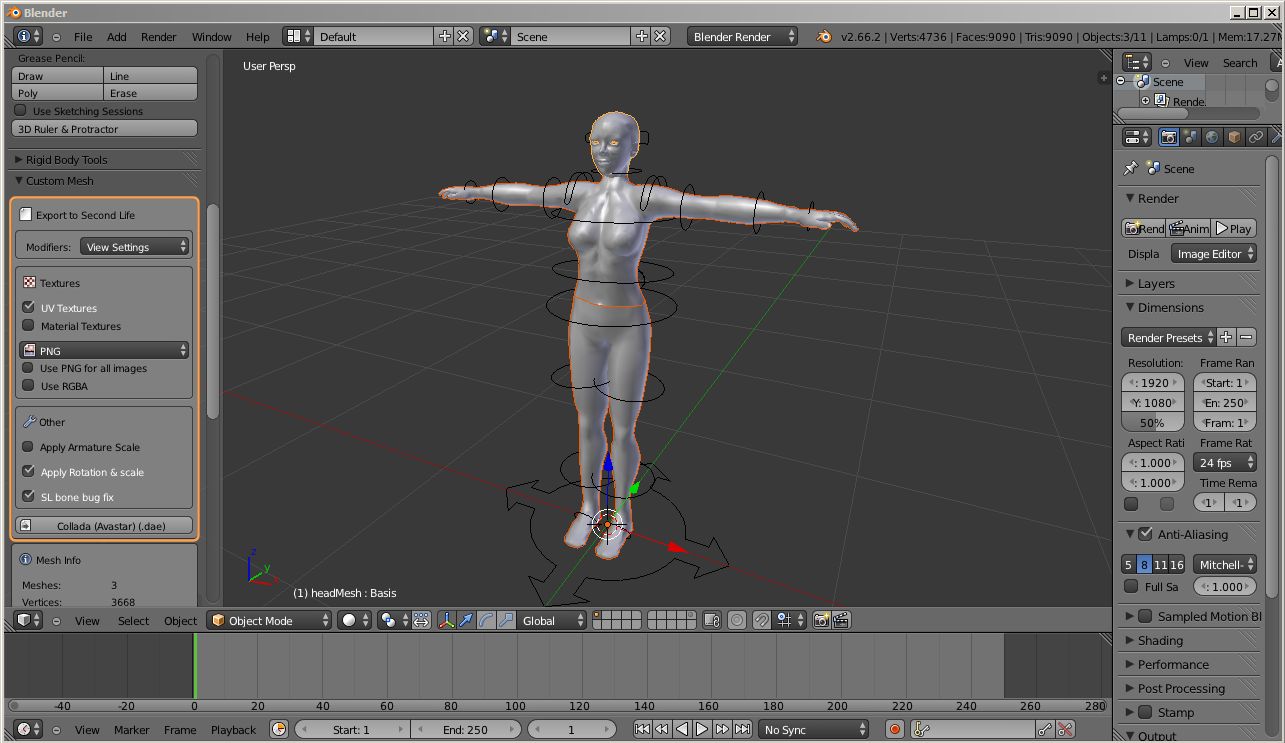Expand the Rigid Body Tools panel
The image size is (1285, 743).
point(66,160)
